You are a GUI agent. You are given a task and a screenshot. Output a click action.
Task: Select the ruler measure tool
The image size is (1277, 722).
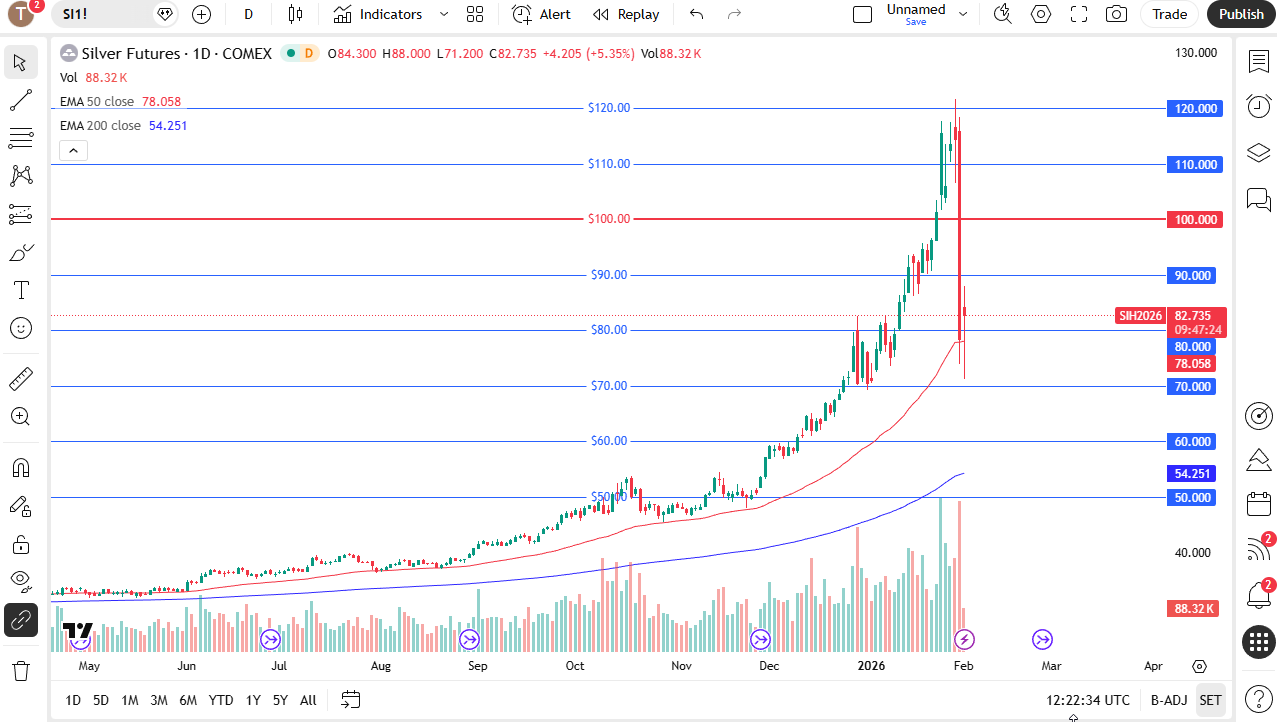20,379
